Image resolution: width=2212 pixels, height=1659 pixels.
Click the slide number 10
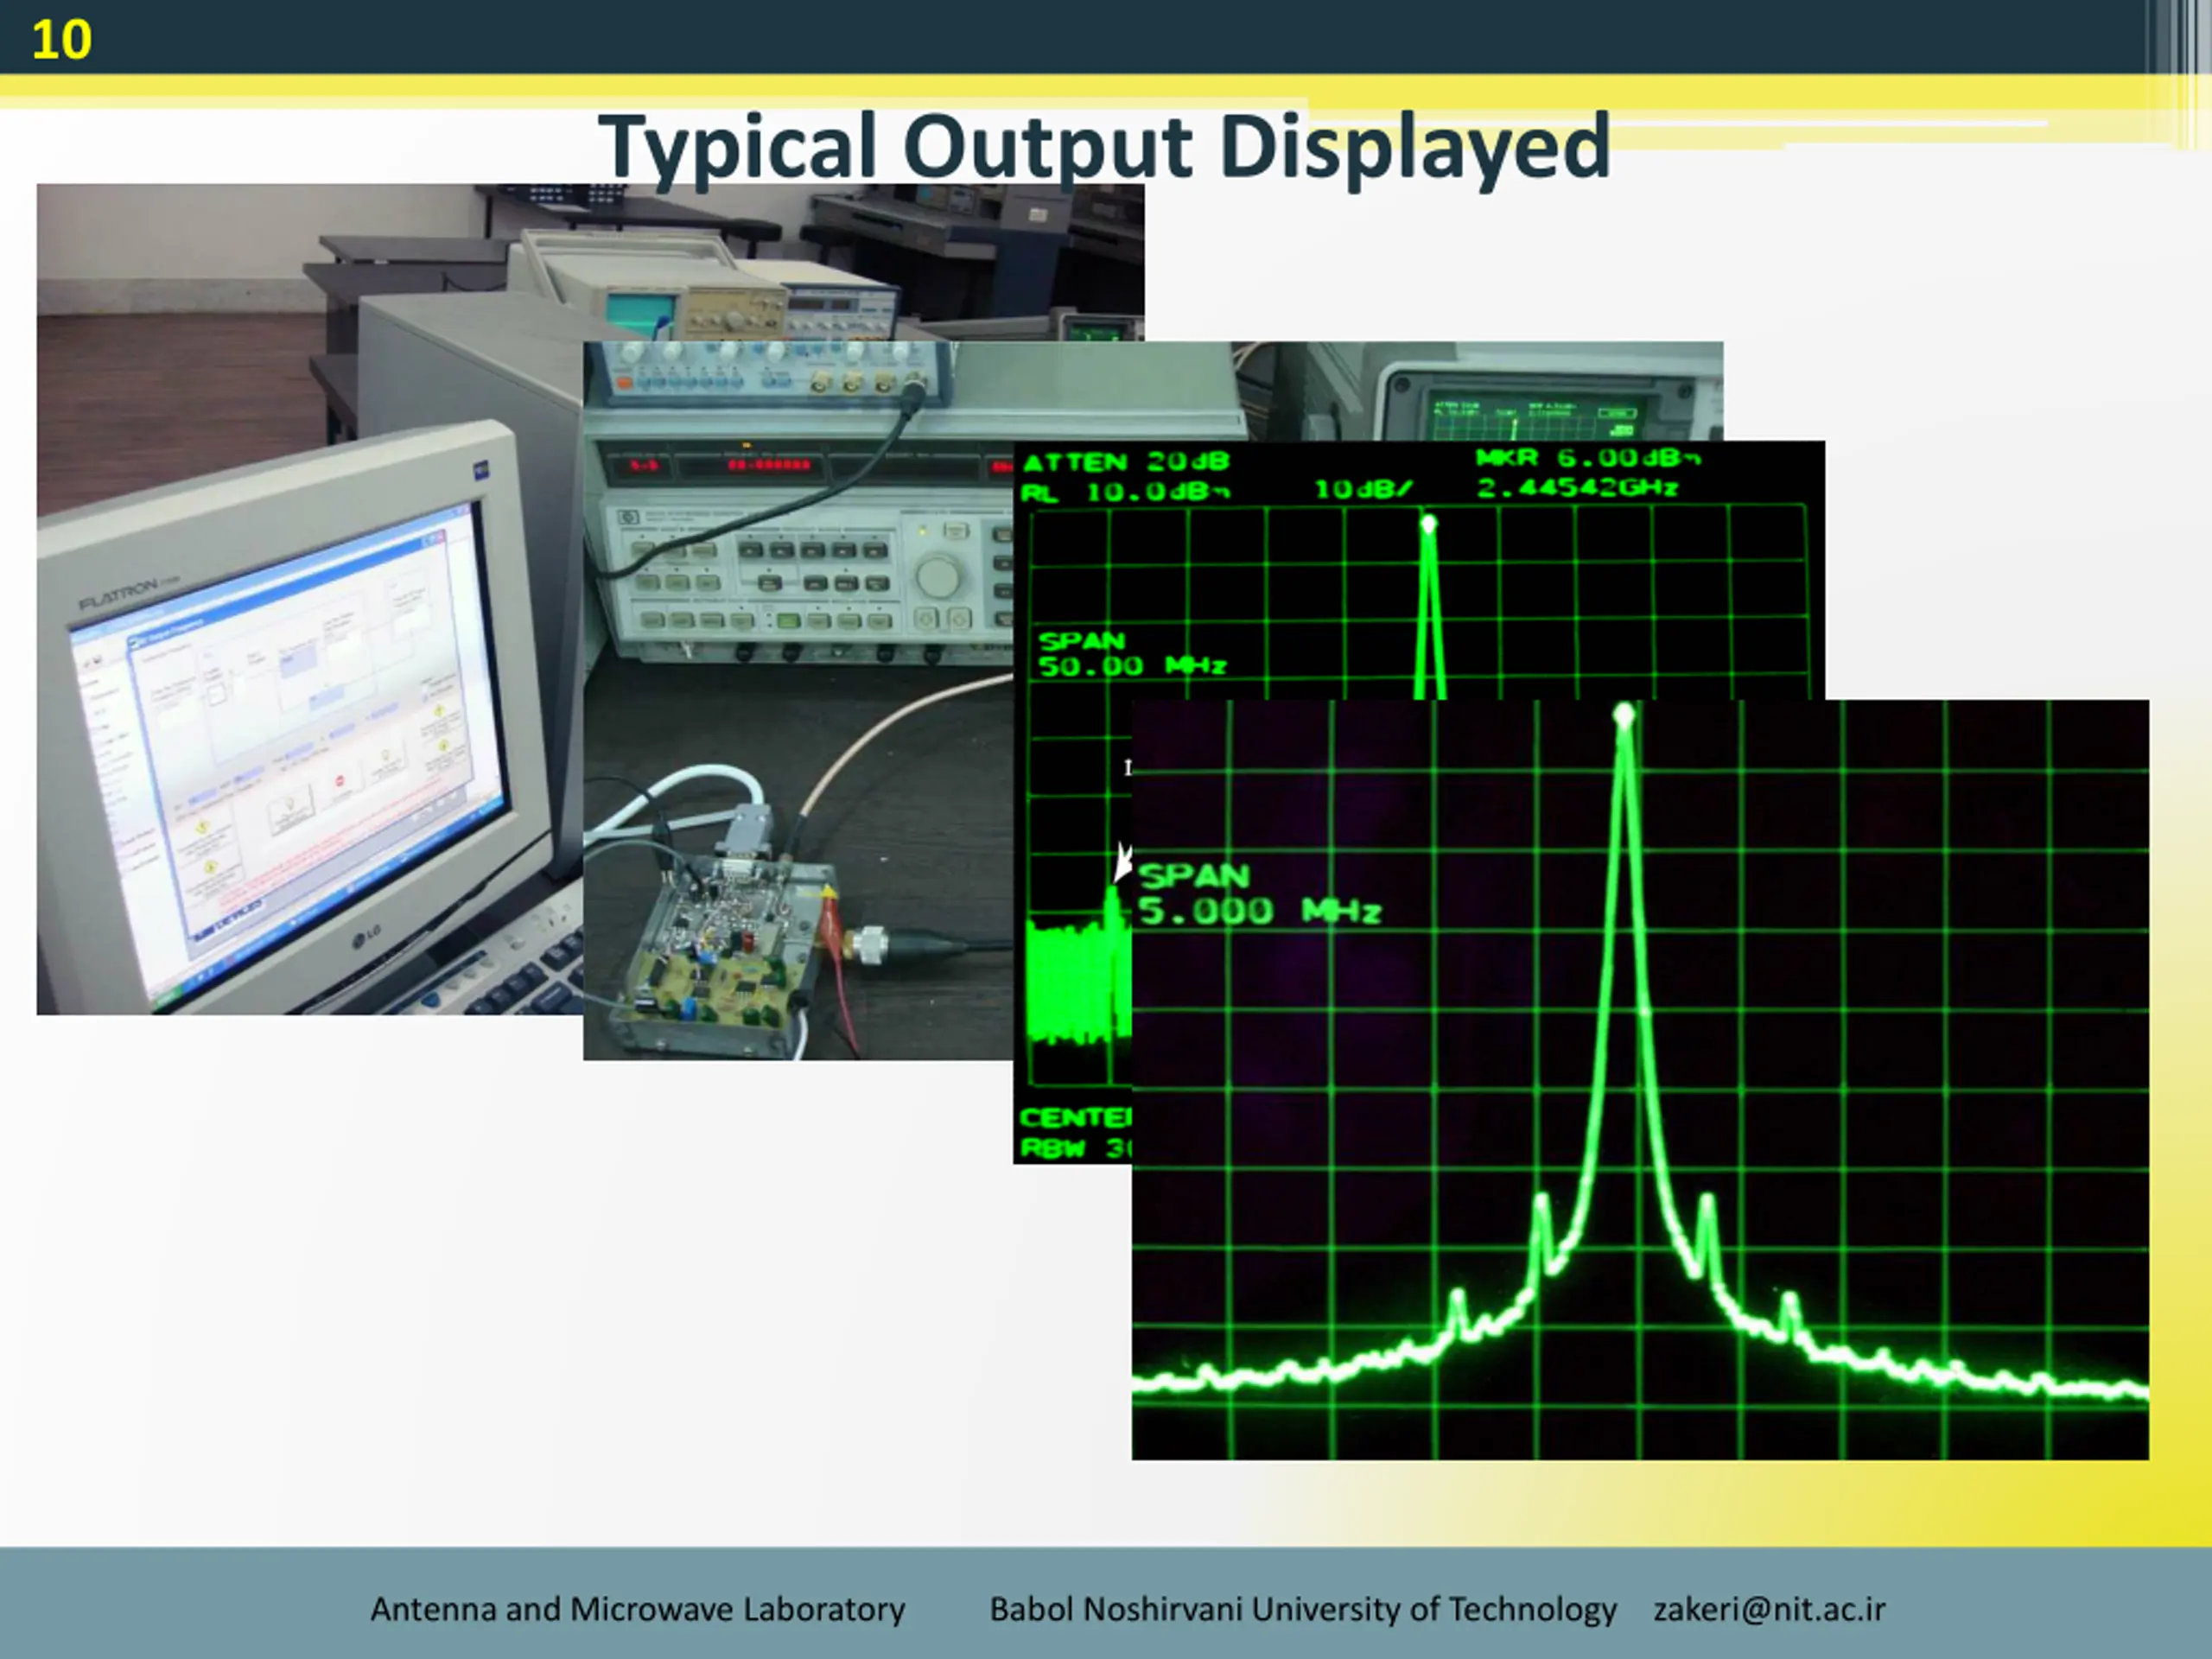tap(61, 40)
